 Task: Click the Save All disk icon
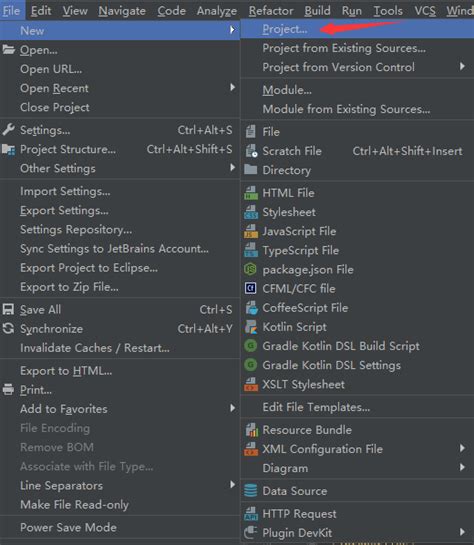[8, 309]
